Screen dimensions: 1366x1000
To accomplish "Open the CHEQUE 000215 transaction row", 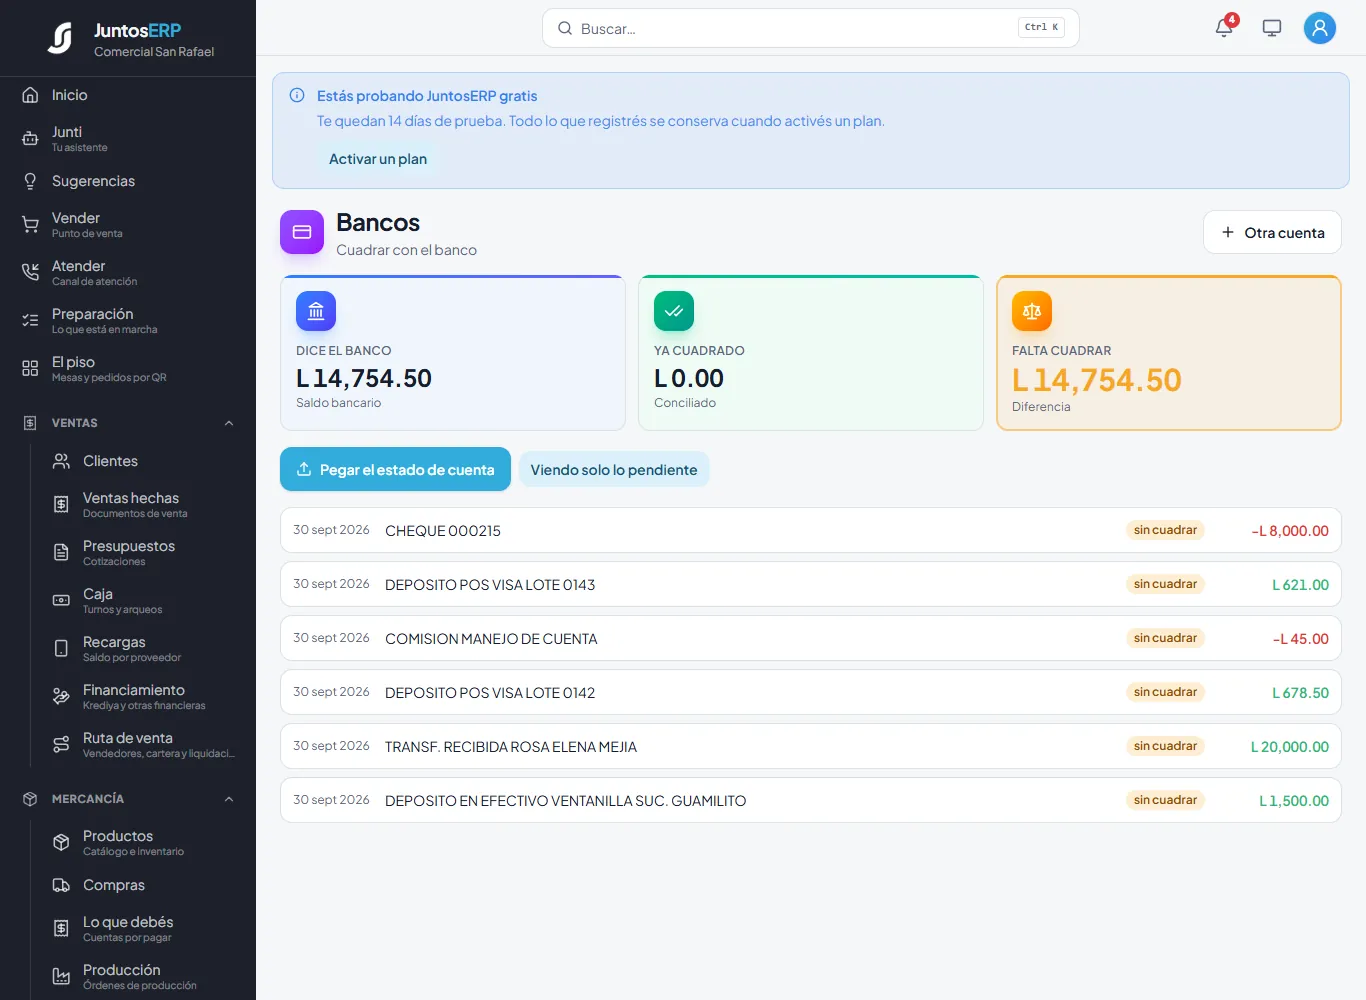I will point(811,530).
